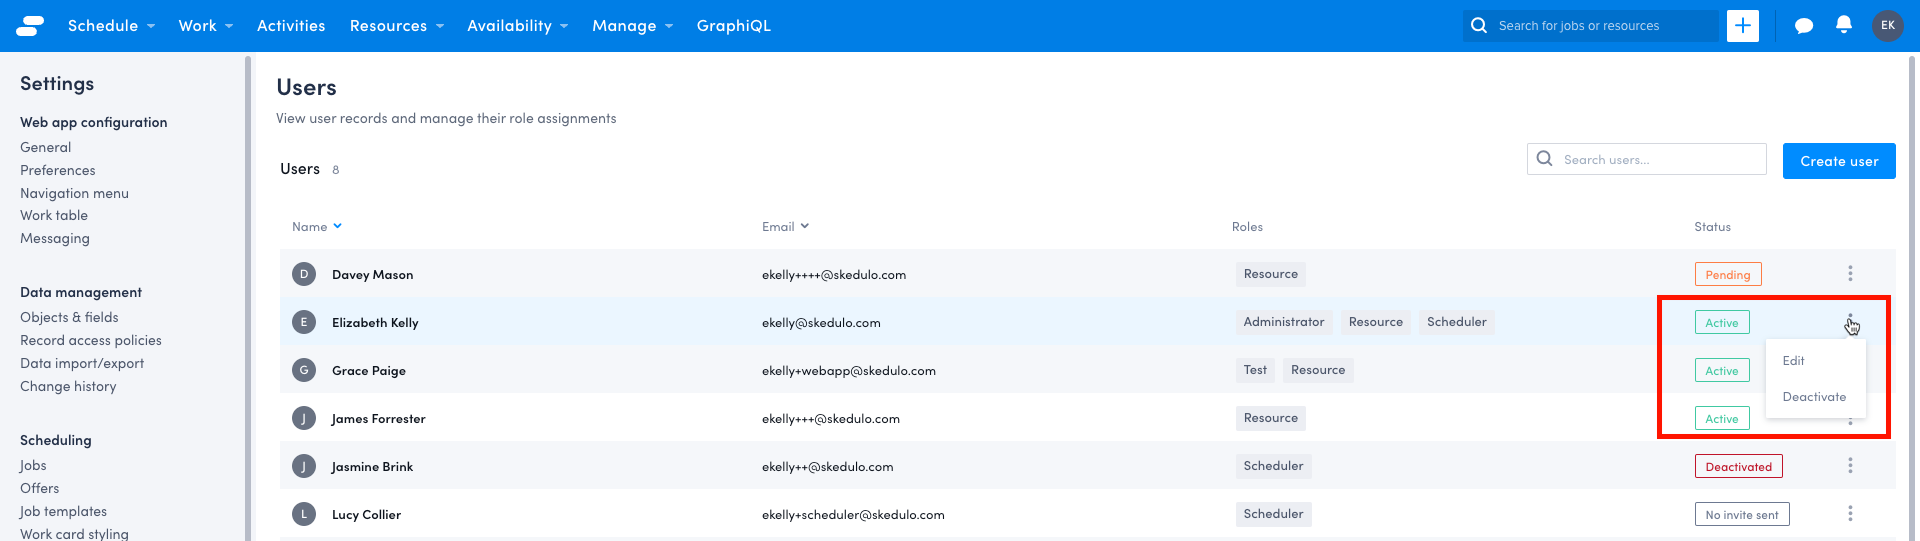The width and height of the screenshot is (1920, 541).
Task: Sort the users by Name column
Action: 316,227
